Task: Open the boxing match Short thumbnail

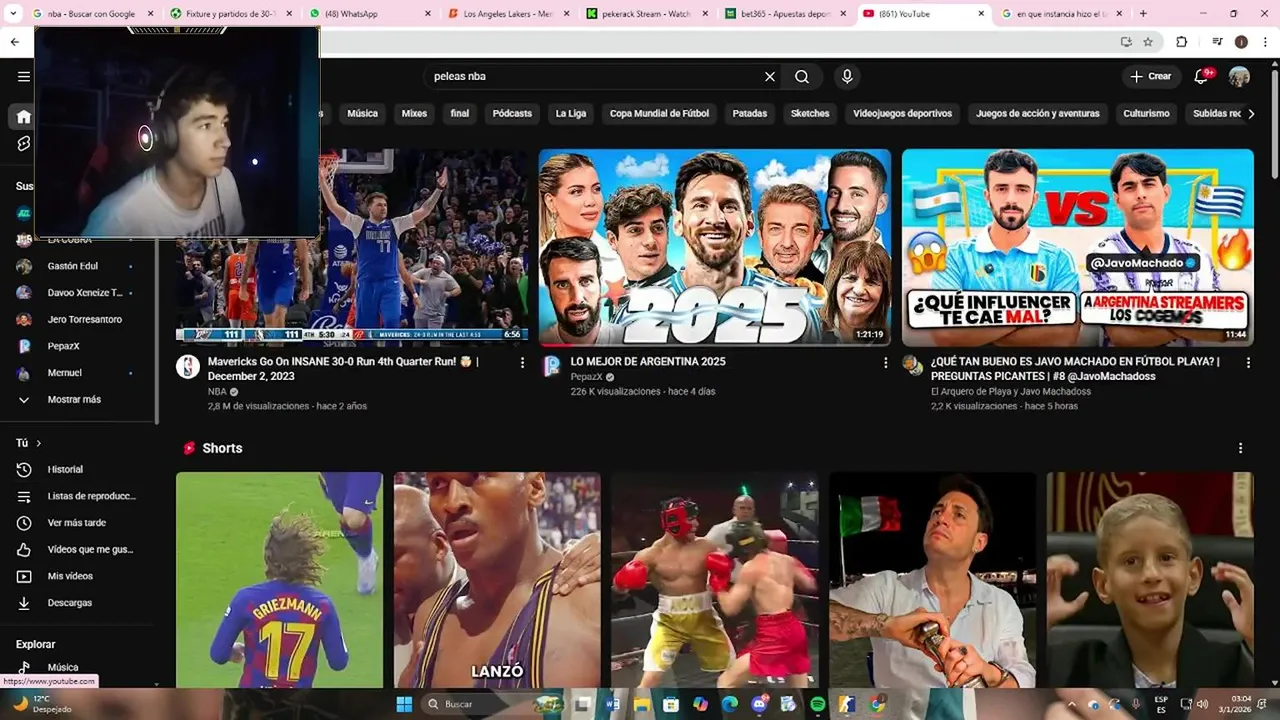Action: coord(715,580)
